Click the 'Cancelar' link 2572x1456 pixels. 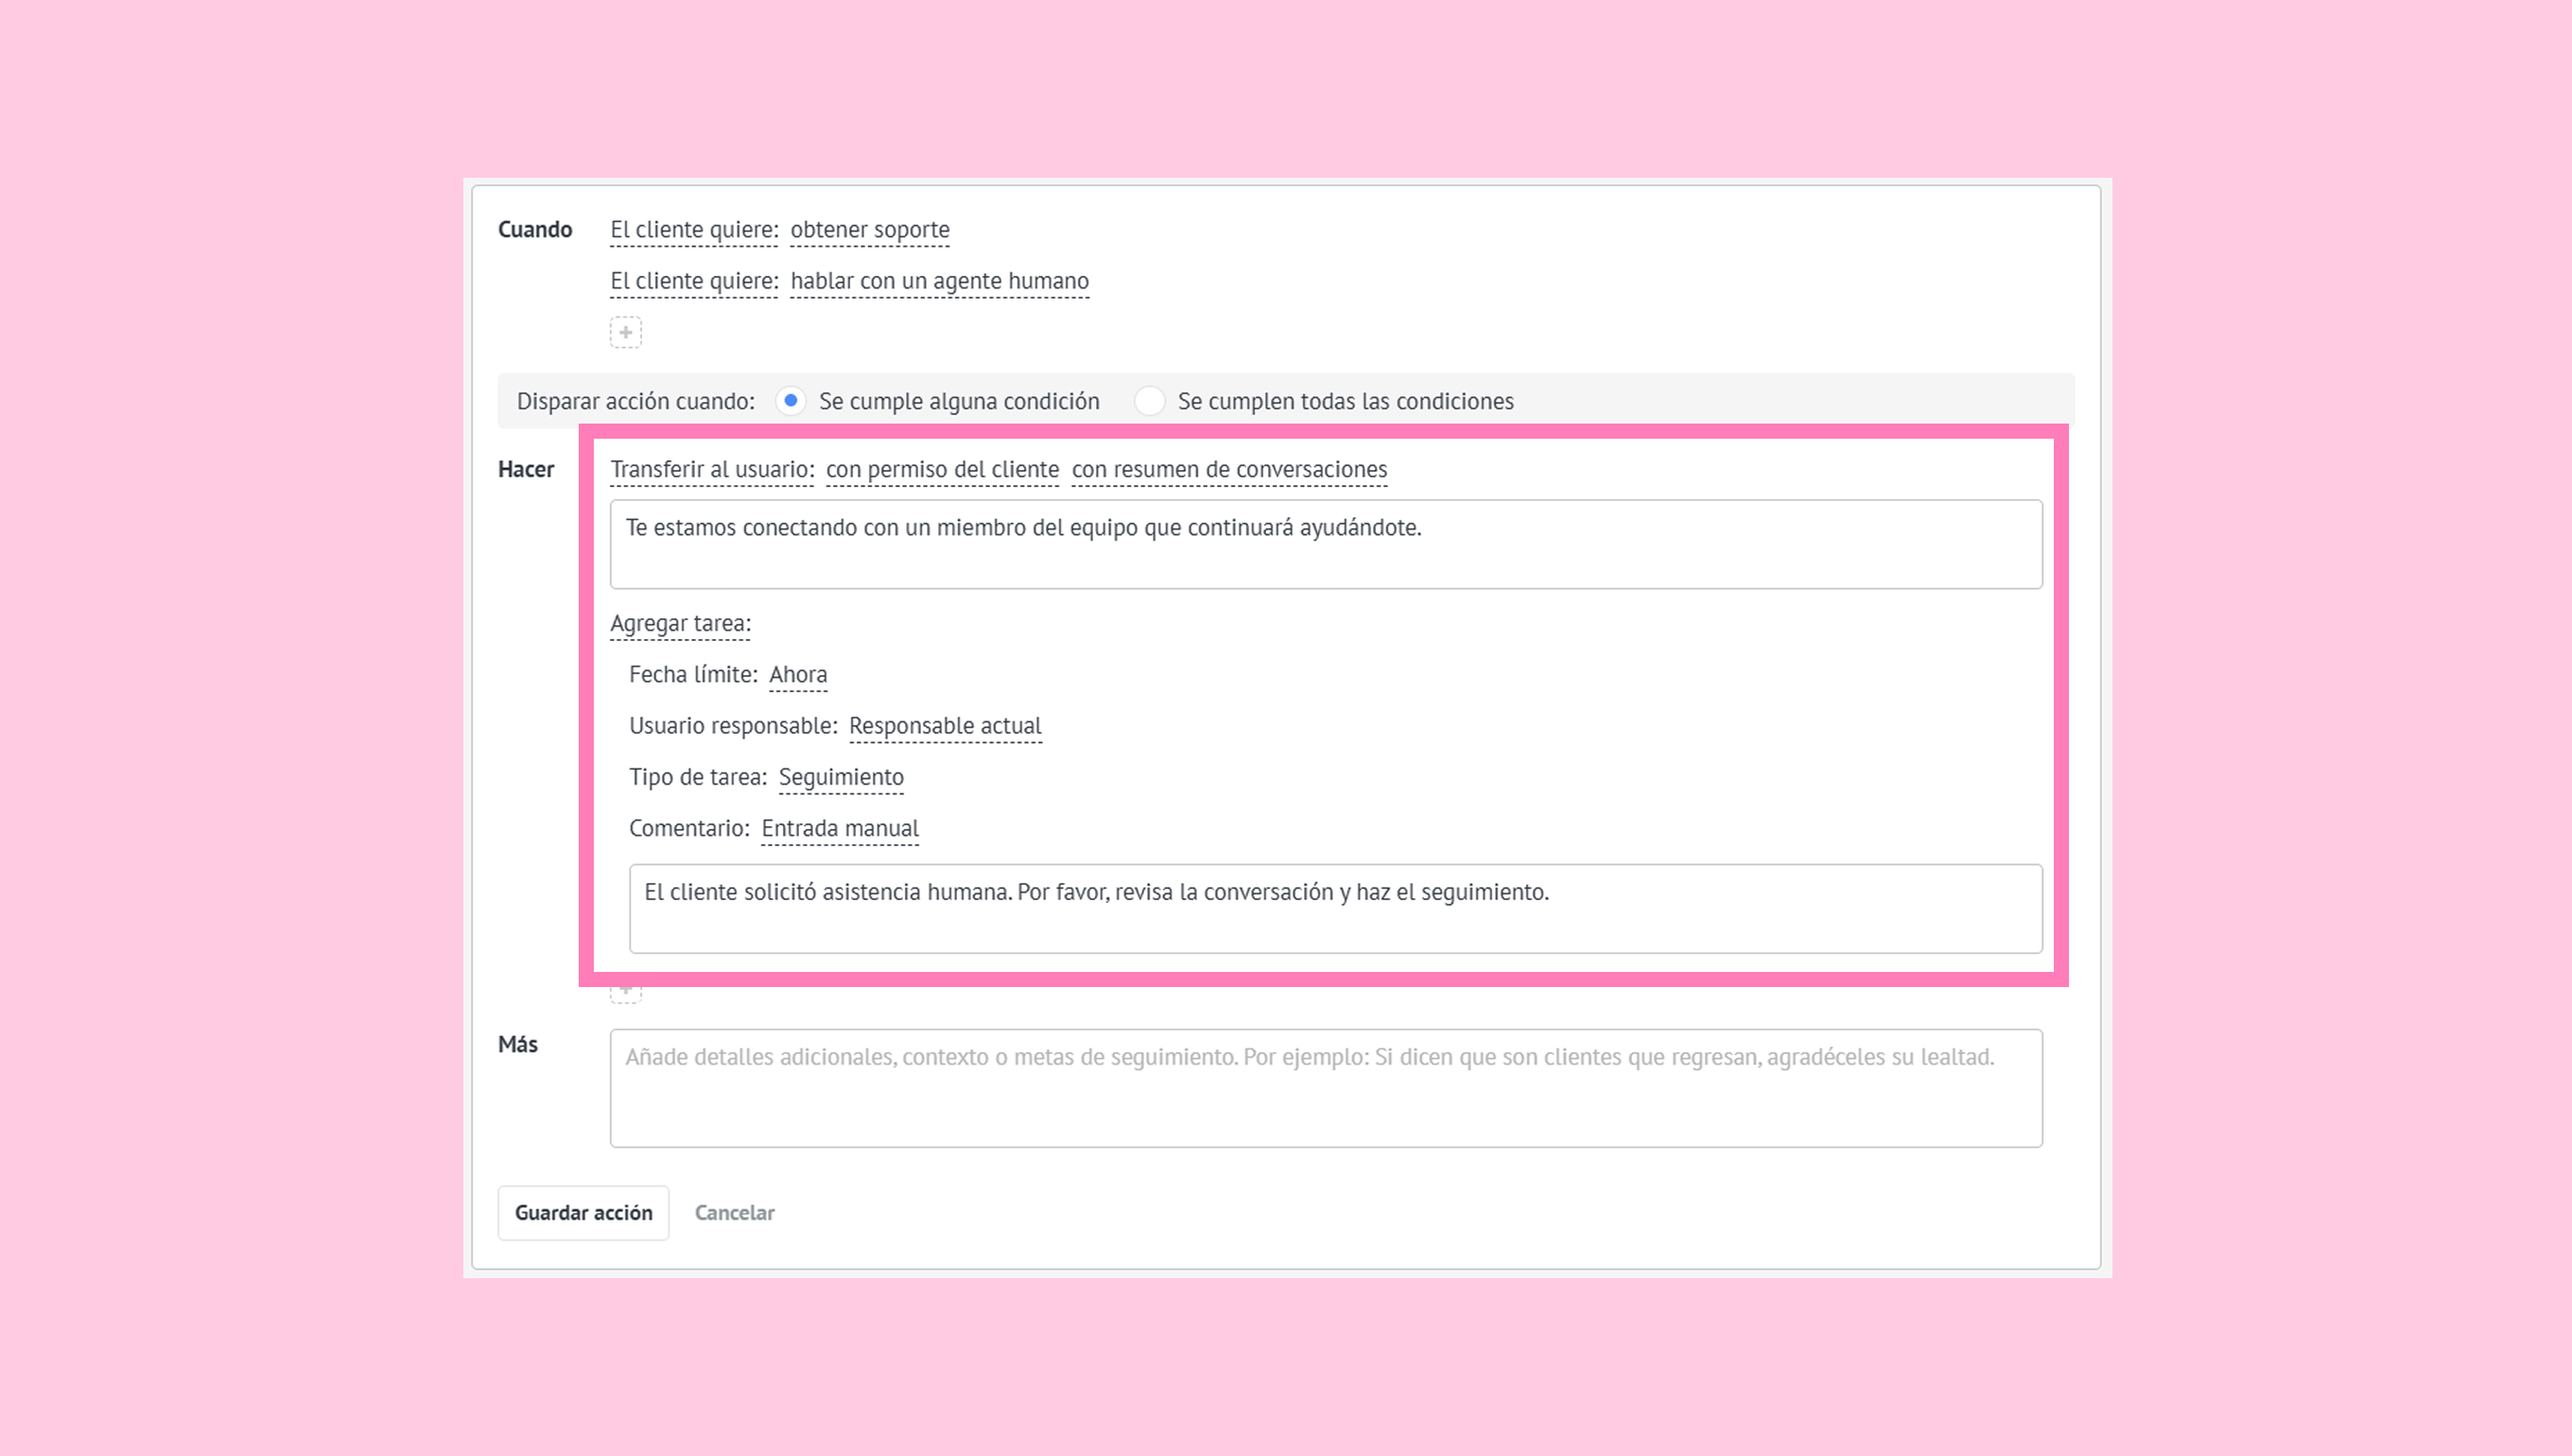[x=734, y=1213]
